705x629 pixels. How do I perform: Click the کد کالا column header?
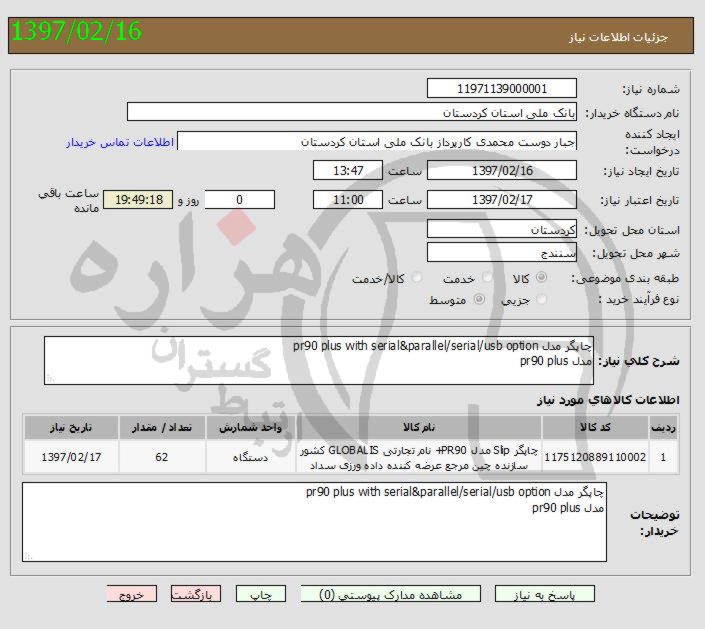[595, 427]
